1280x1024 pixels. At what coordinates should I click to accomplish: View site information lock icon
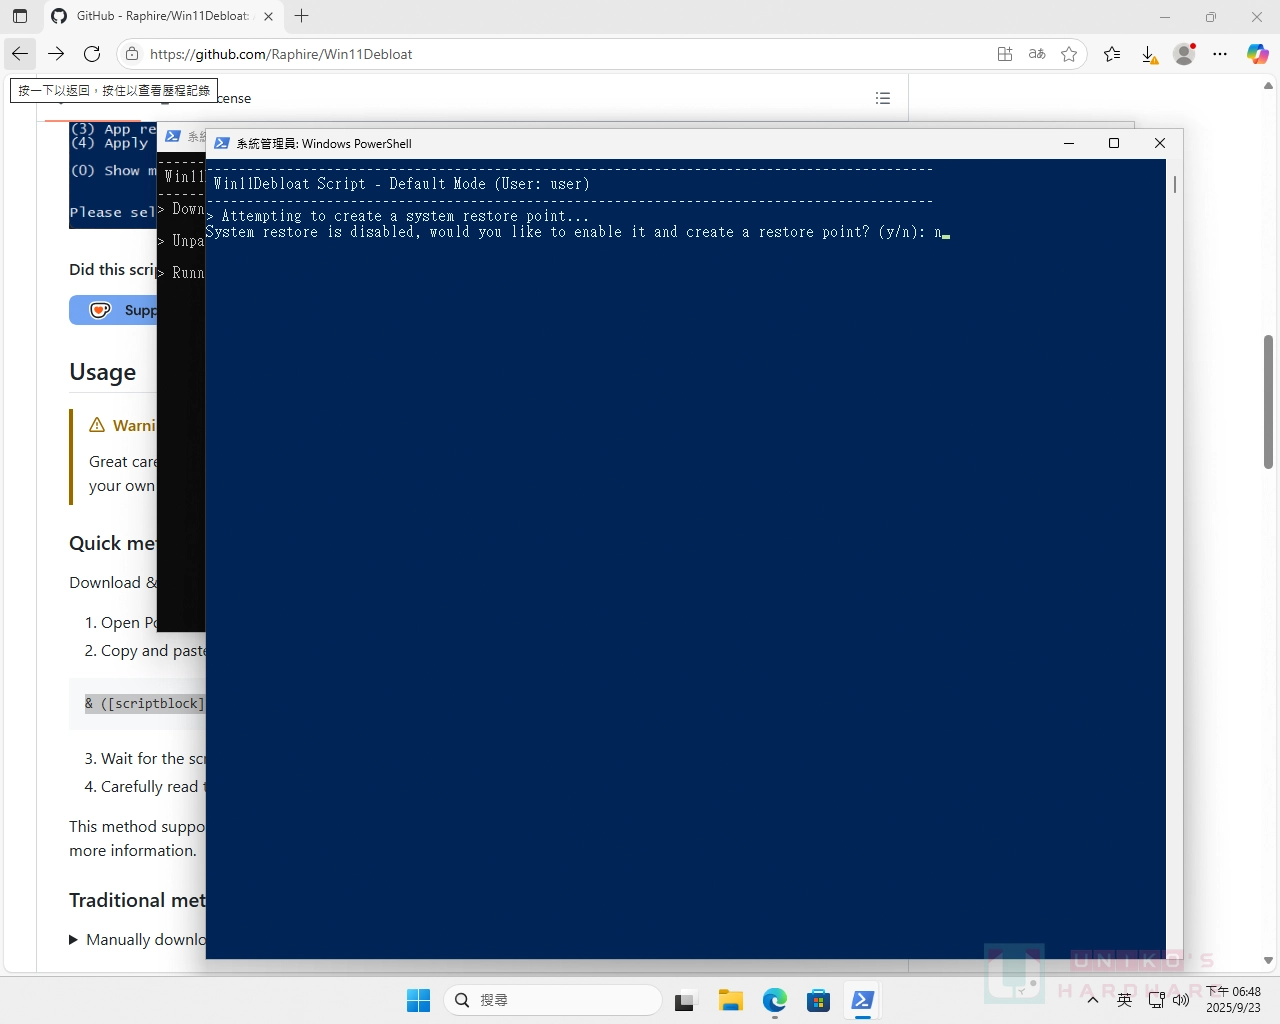click(x=132, y=54)
